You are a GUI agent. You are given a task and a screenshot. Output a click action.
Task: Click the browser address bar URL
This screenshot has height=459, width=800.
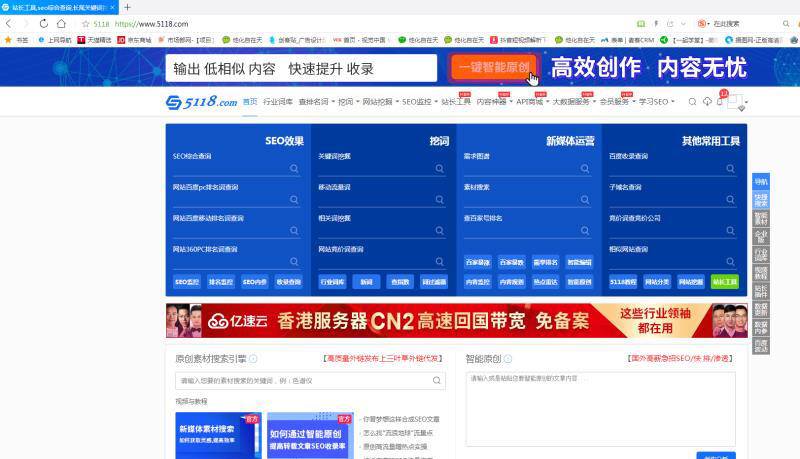point(152,24)
